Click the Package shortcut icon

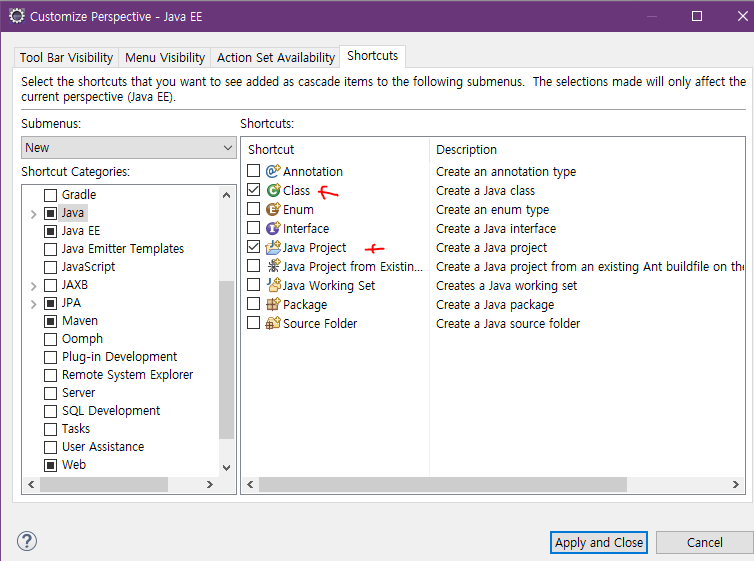pos(273,304)
